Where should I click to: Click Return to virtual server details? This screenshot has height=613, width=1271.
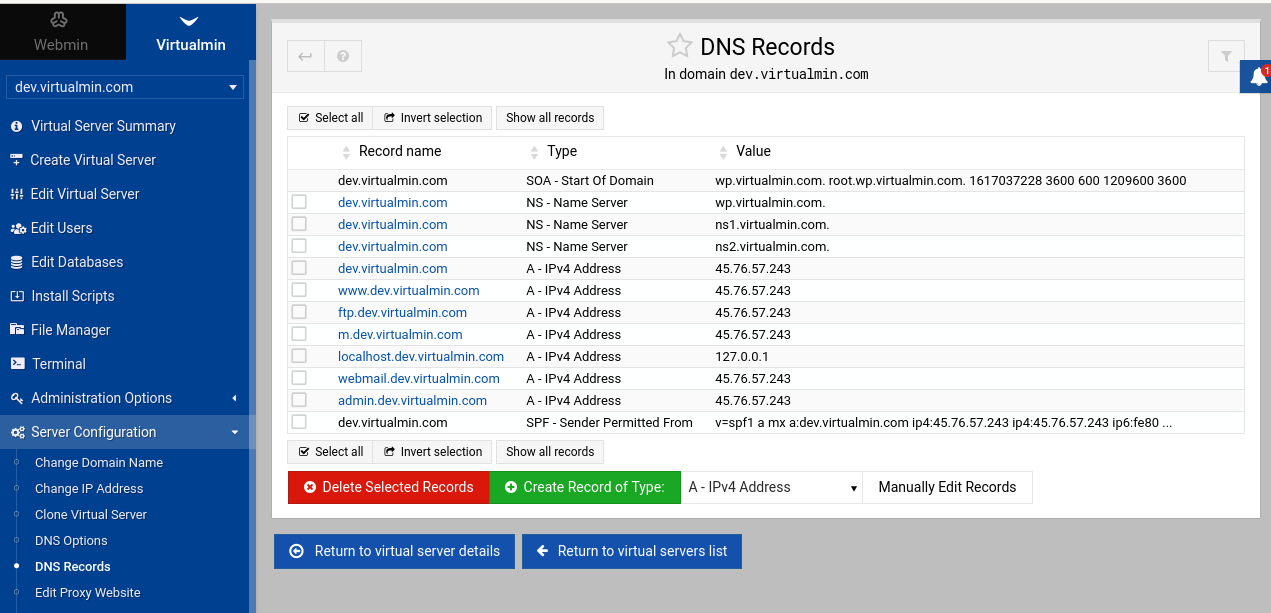(x=395, y=551)
